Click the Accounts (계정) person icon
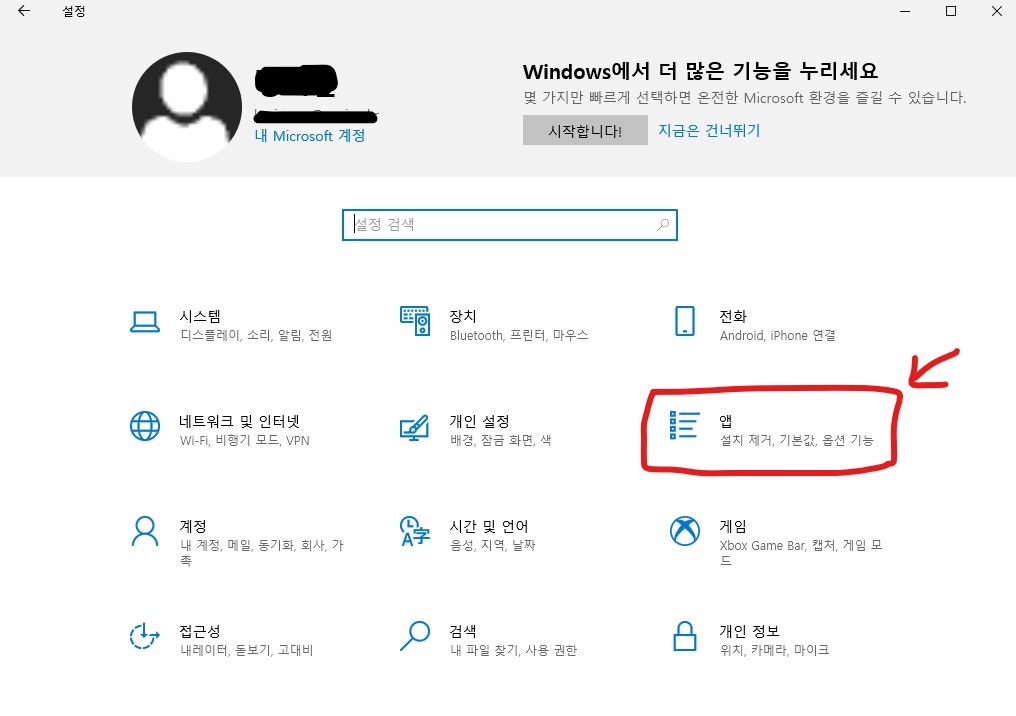The image size is (1016, 716). pos(144,531)
